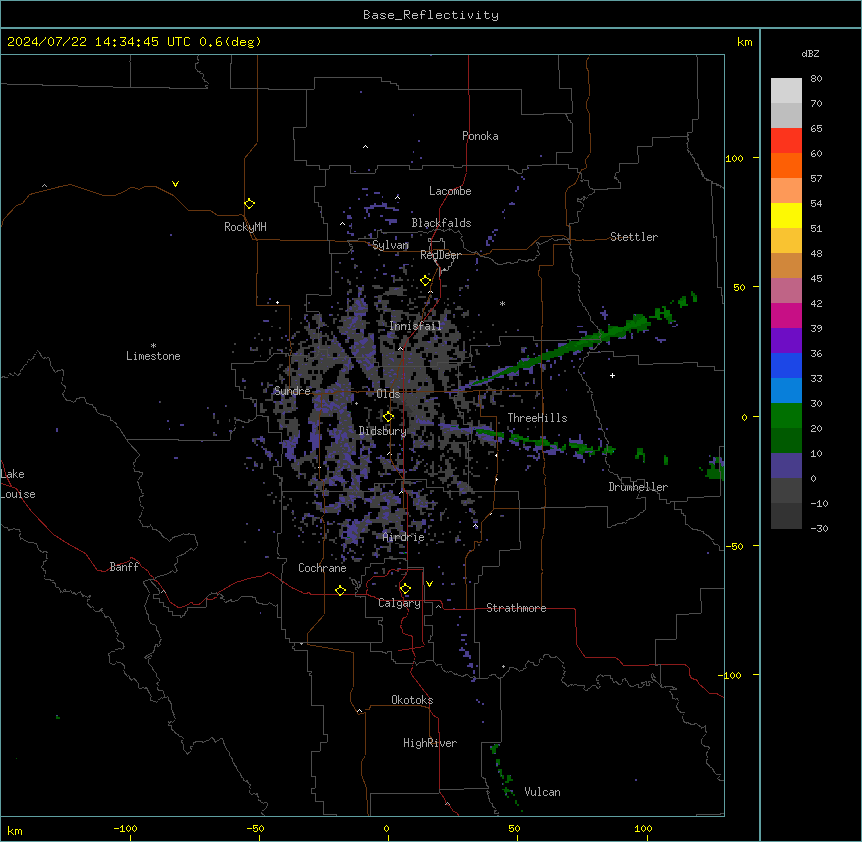Click the RedDeer city label

point(440,255)
